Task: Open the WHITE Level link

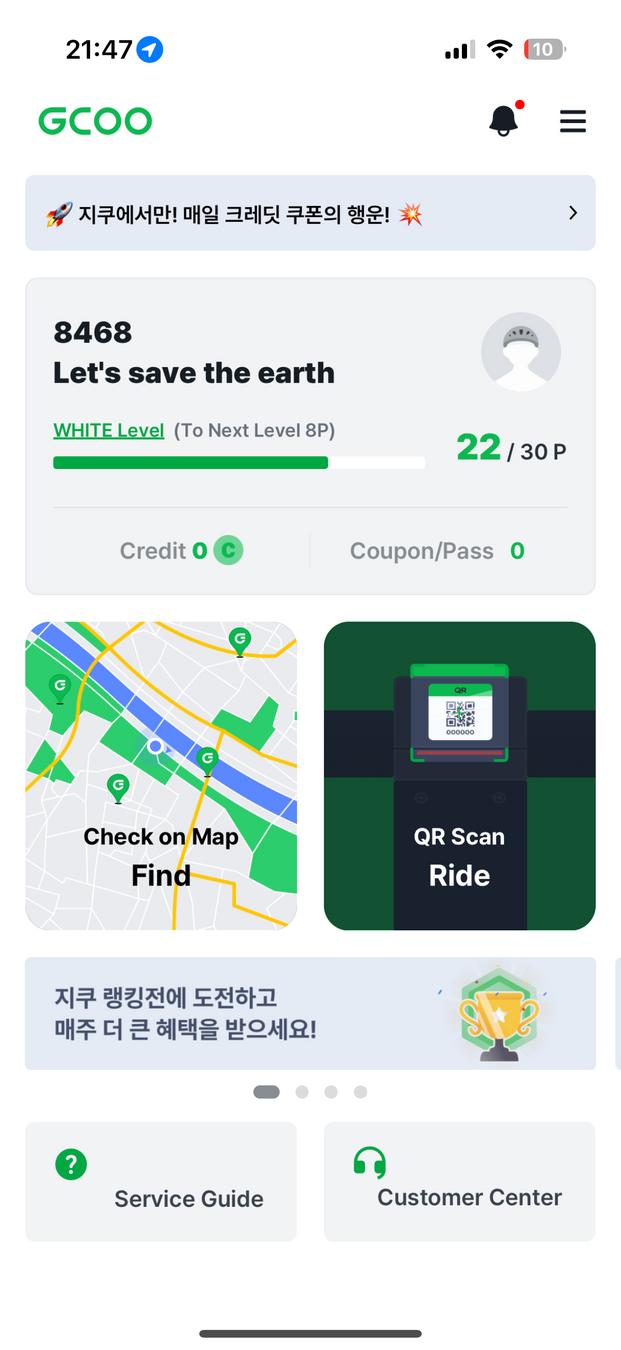Action: (108, 430)
